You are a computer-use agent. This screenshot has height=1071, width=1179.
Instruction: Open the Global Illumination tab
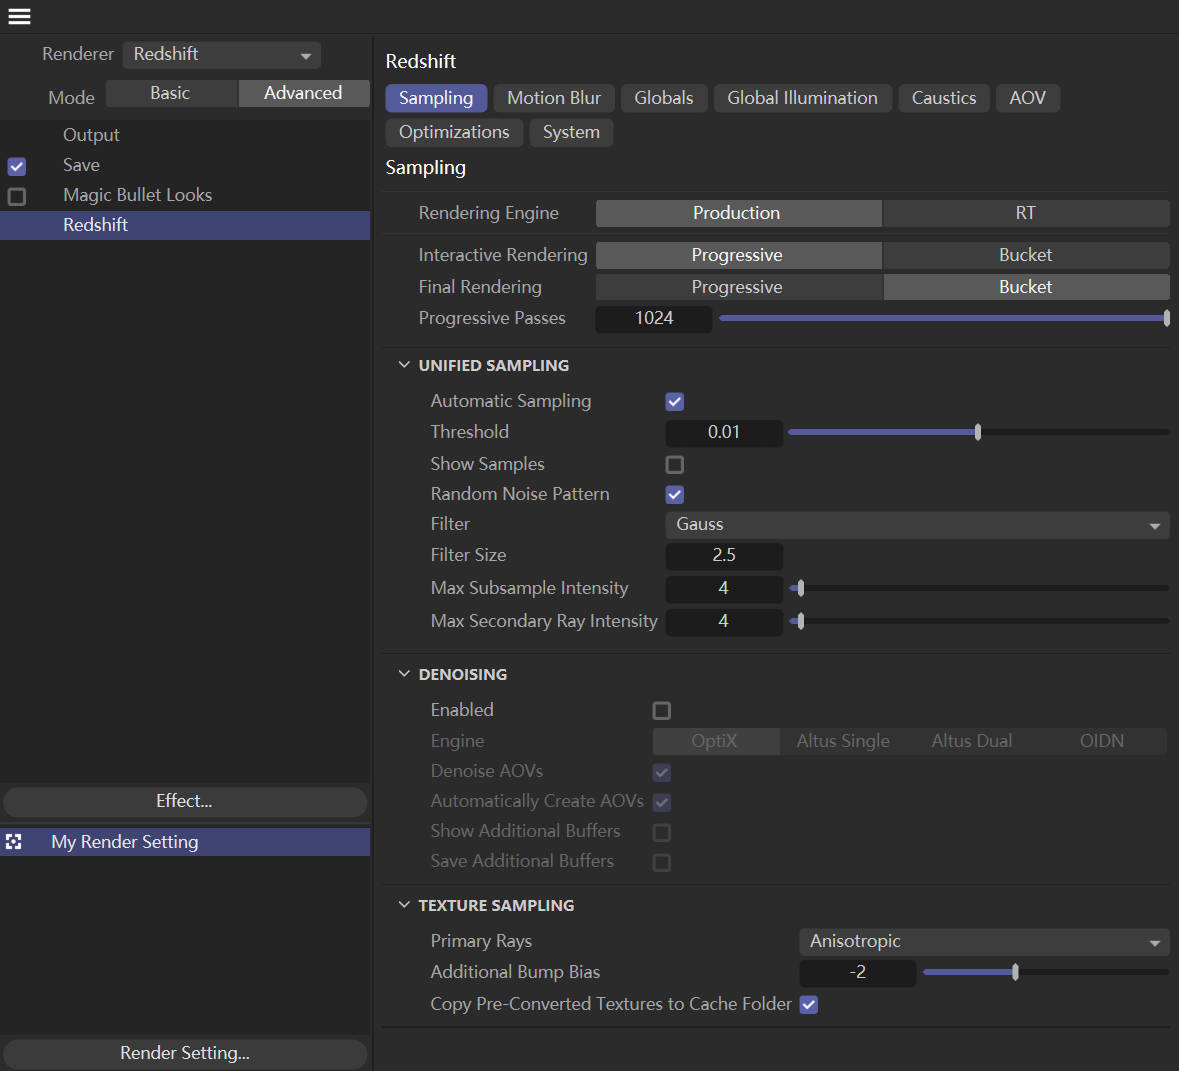pos(802,97)
